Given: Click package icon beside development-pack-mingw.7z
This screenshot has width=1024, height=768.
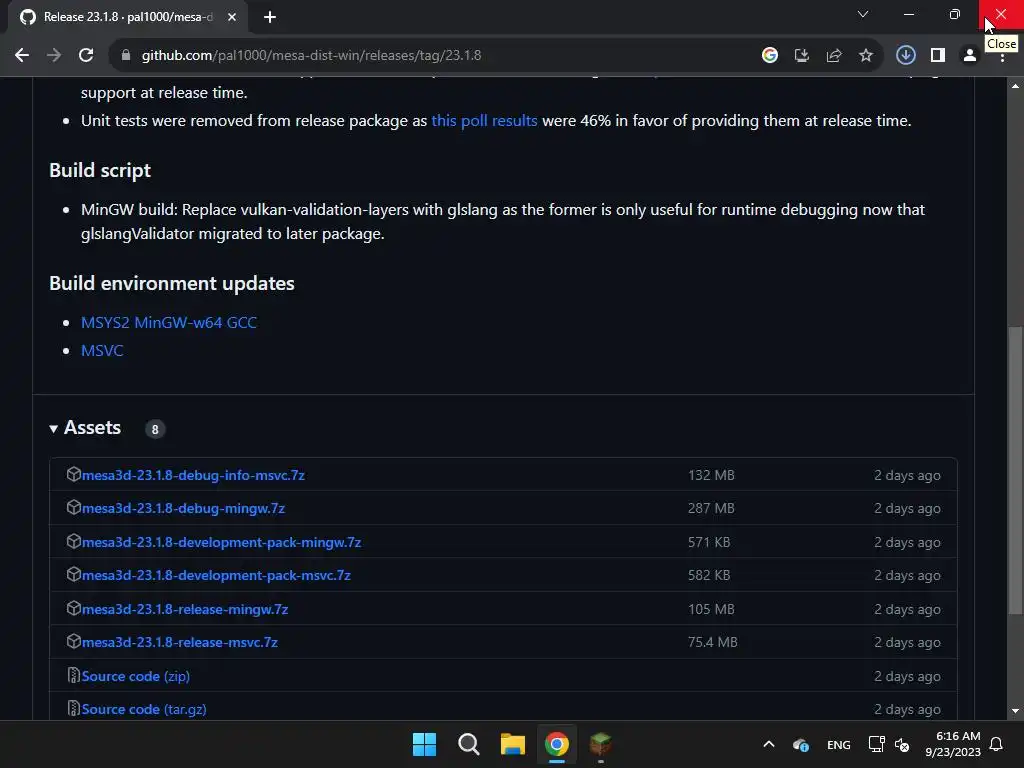Looking at the screenshot, I should pyautogui.click(x=74, y=541).
